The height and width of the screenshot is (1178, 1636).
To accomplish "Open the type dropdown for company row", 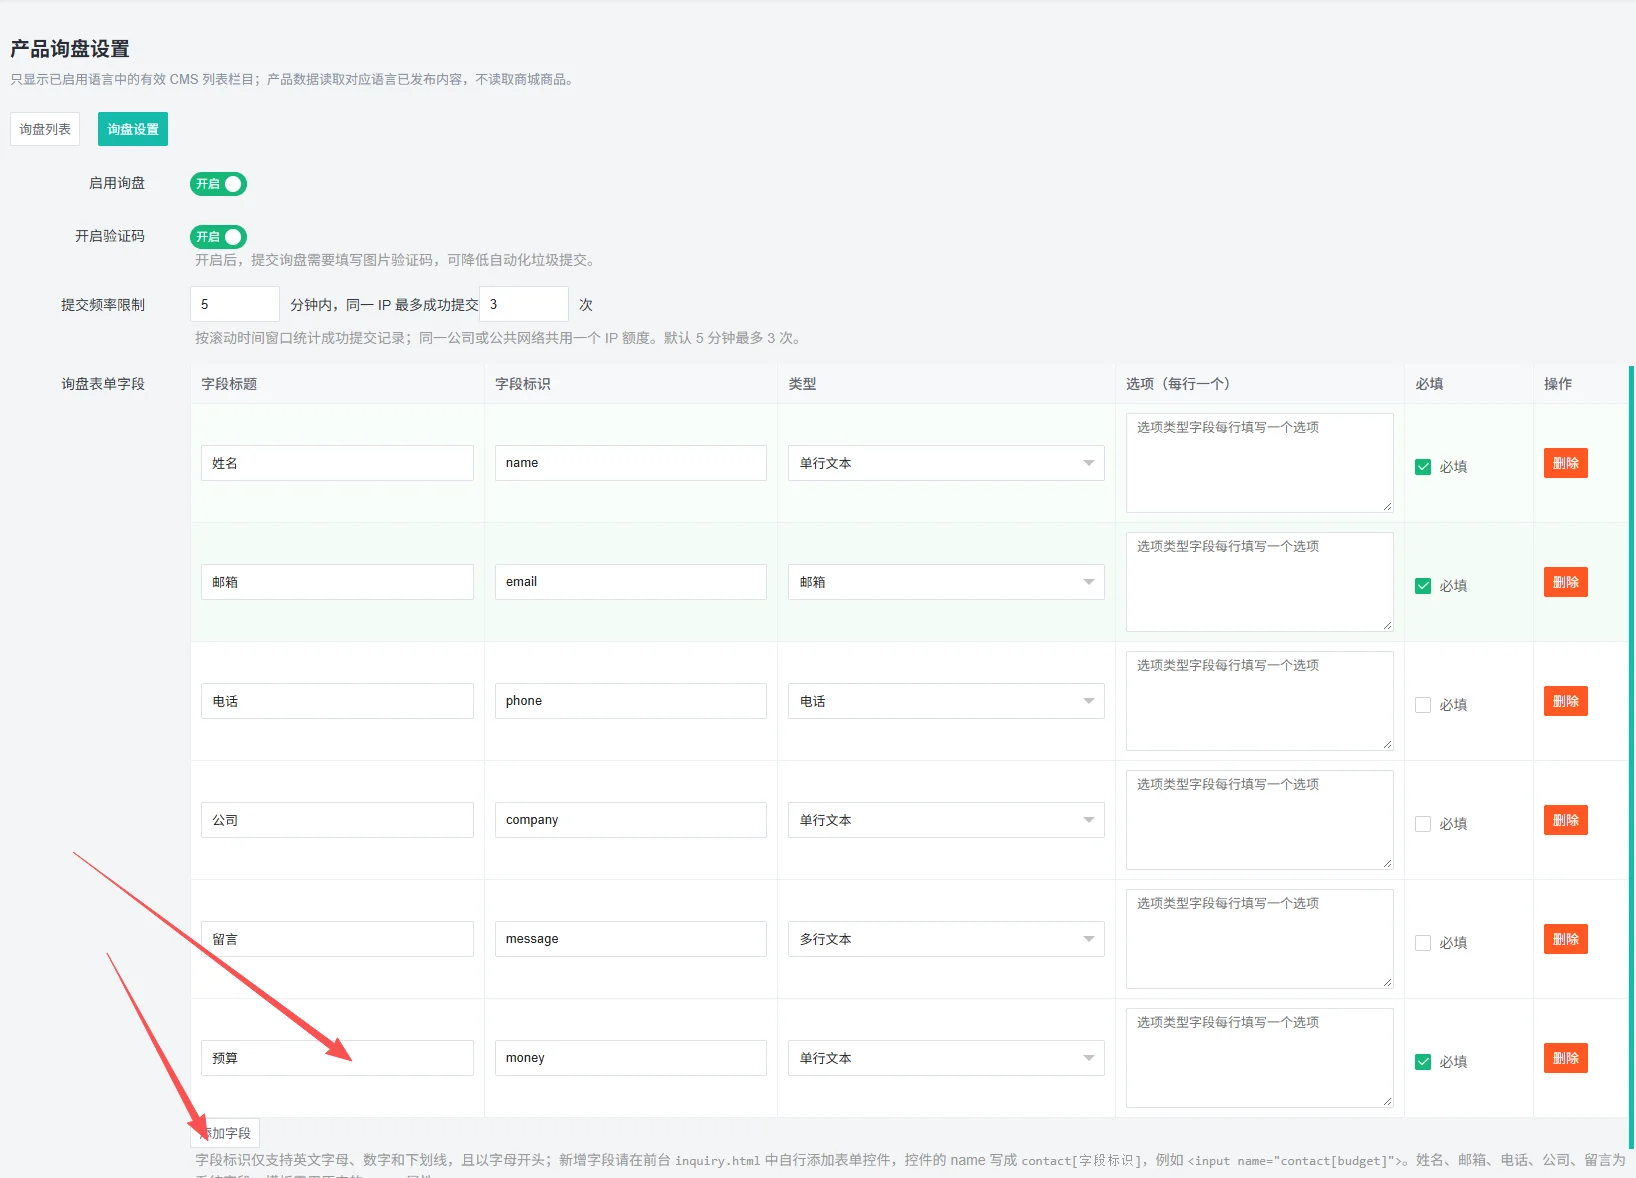I will pyautogui.click(x=946, y=820).
